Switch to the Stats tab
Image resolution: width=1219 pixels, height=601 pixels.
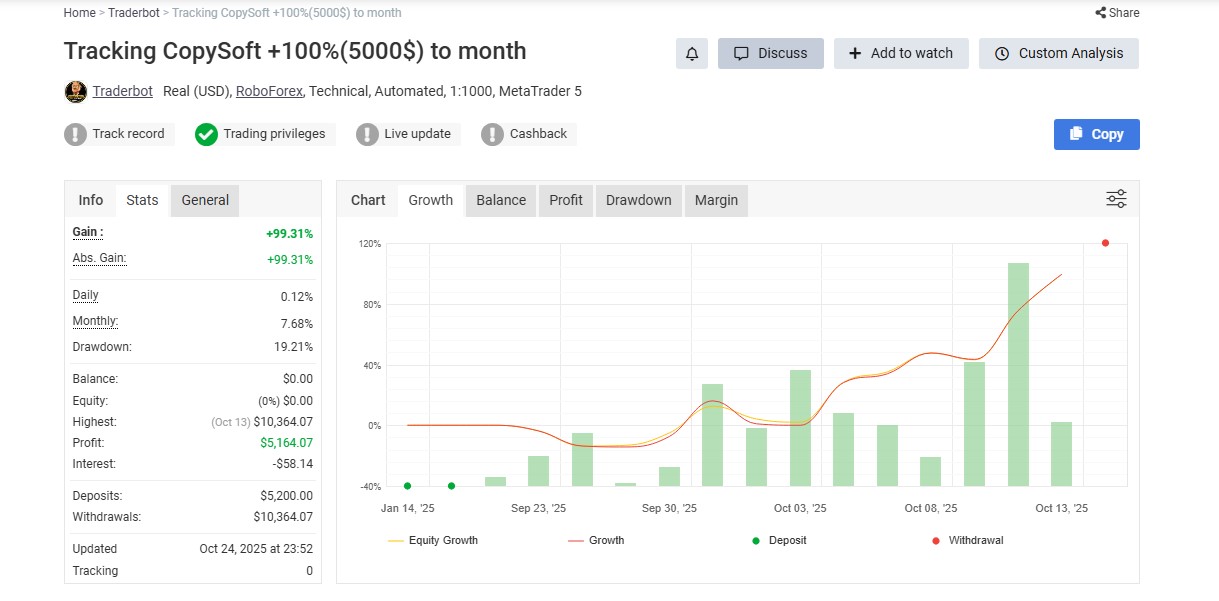click(x=142, y=200)
